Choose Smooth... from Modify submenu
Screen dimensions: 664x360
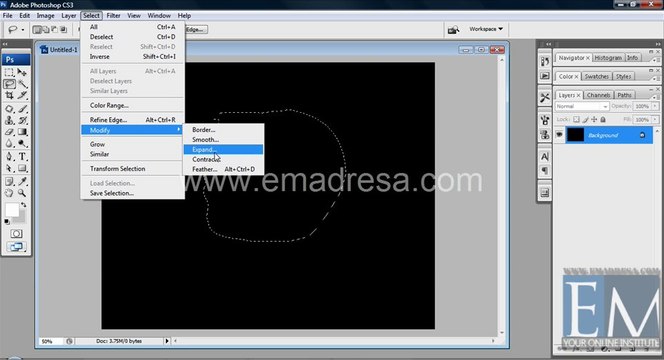point(223,139)
